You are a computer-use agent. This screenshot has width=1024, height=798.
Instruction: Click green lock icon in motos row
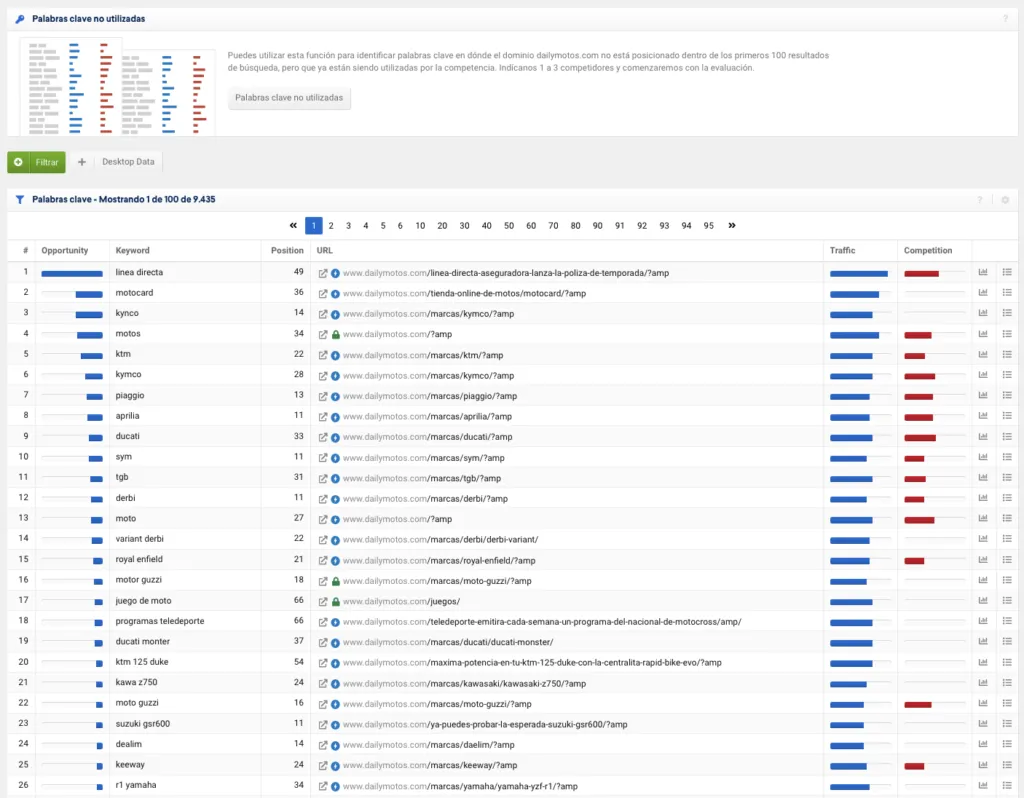point(335,334)
